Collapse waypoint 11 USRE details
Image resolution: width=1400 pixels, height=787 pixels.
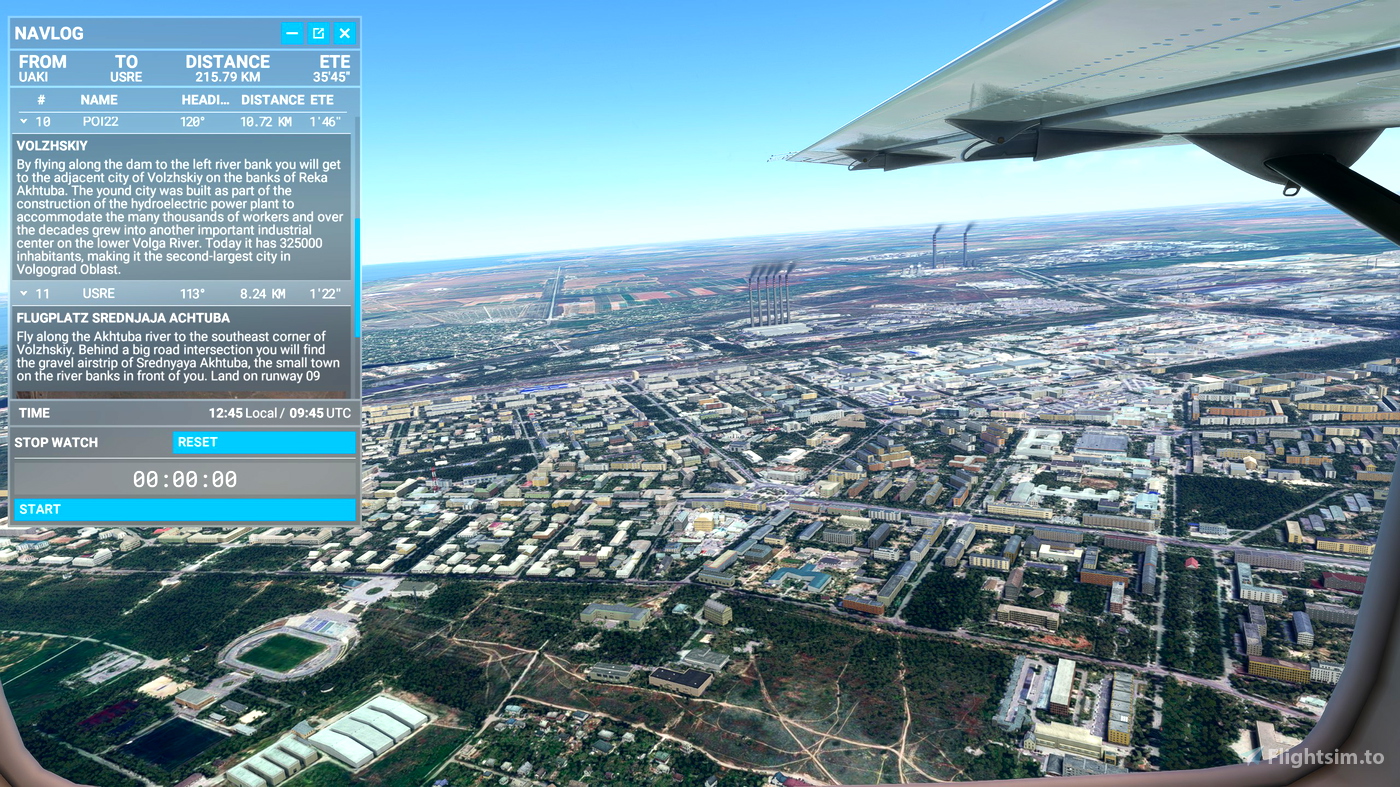coord(23,294)
